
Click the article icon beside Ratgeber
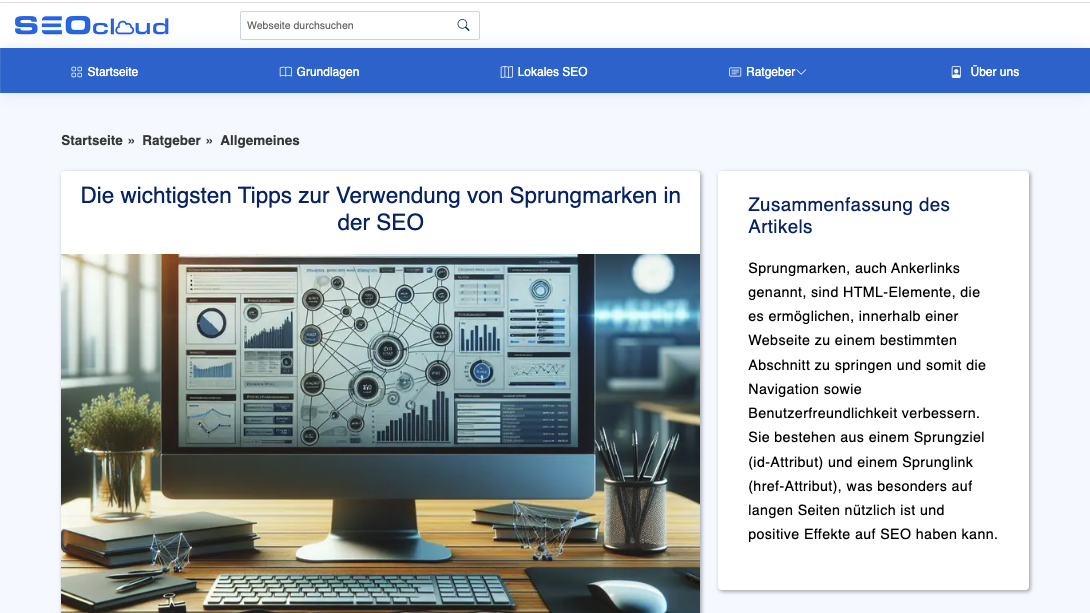735,72
